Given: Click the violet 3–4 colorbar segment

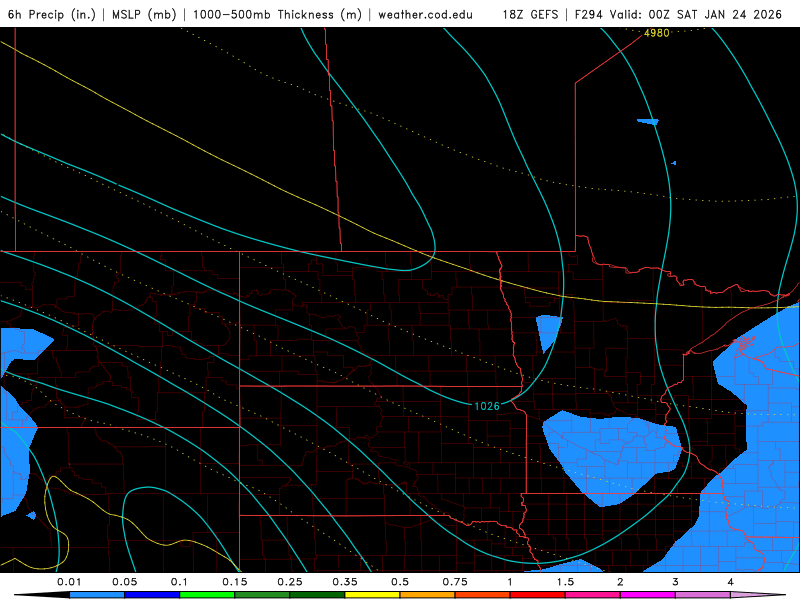Looking at the screenshot, I should point(703,595).
